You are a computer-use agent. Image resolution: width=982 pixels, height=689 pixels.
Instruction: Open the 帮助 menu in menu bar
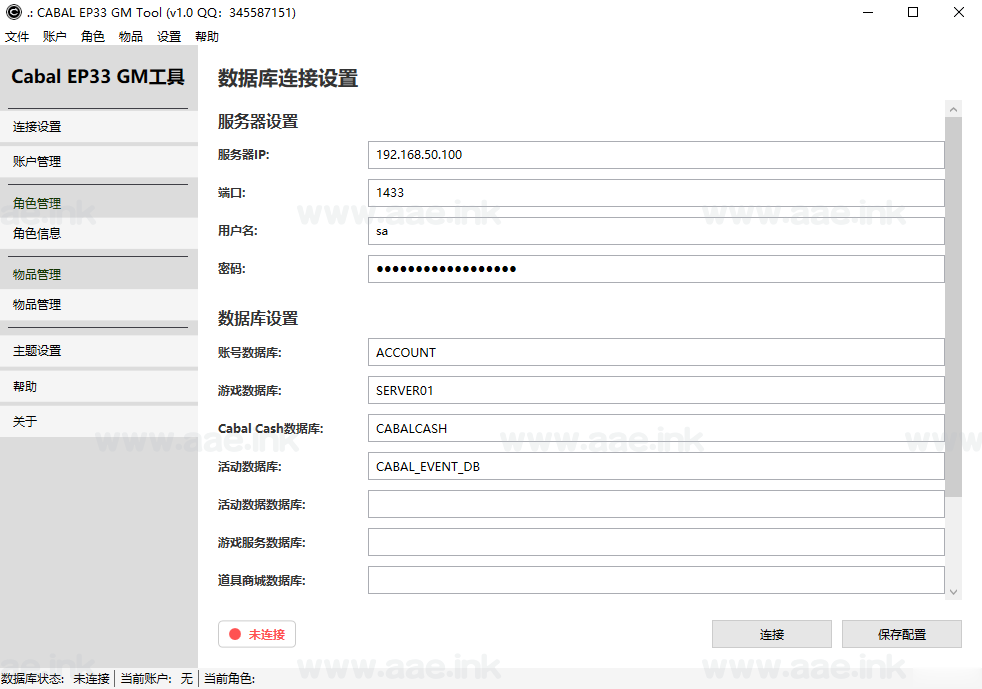[207, 36]
